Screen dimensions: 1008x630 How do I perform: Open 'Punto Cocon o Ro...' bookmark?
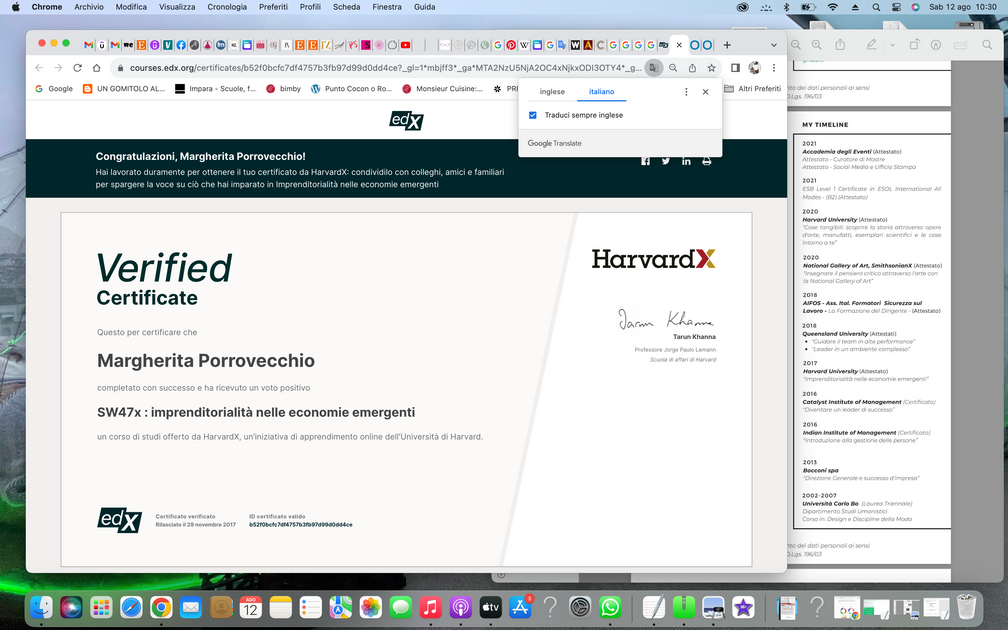click(351, 89)
